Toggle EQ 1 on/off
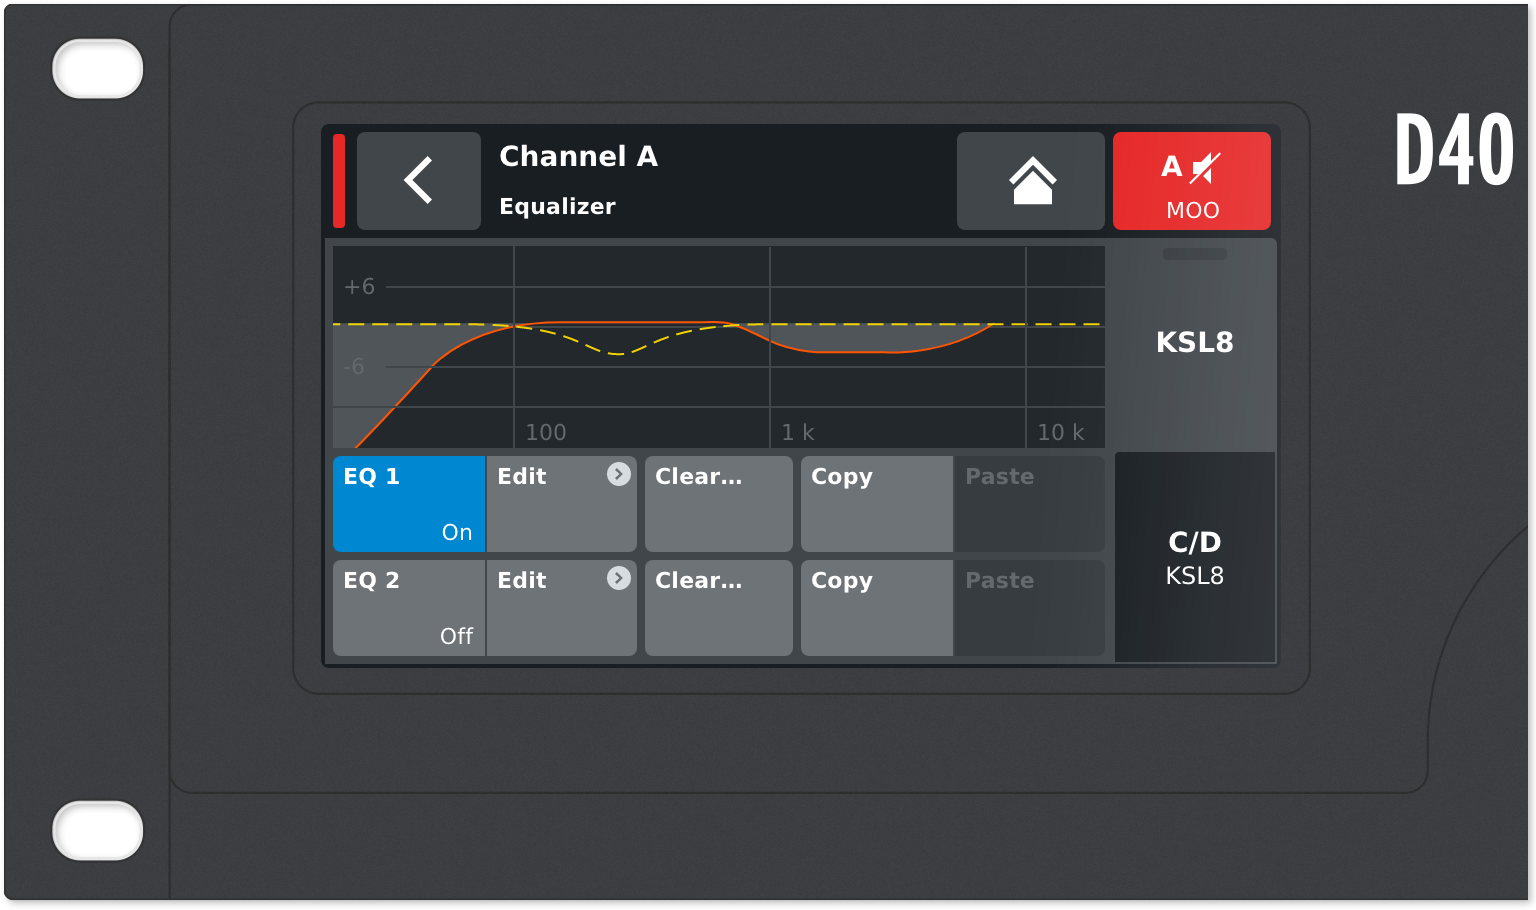The width and height of the screenshot is (1536, 910). coord(409,504)
